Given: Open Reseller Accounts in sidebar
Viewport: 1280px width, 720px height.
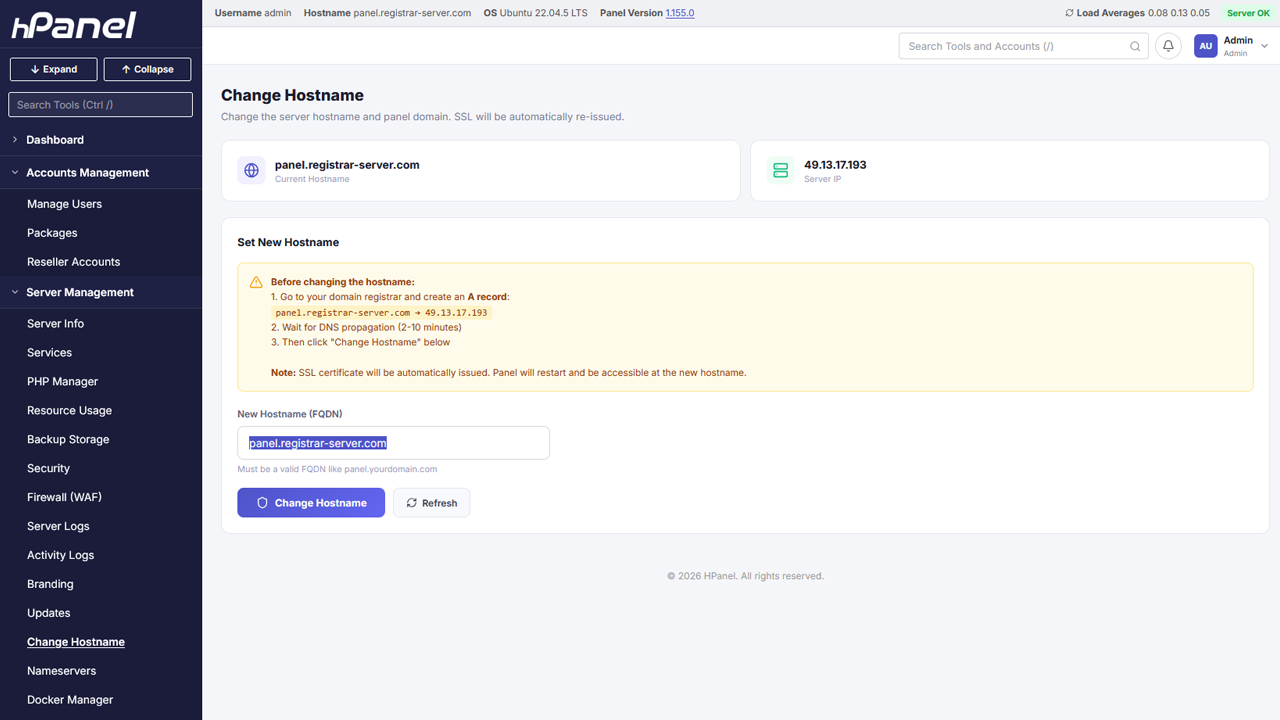Looking at the screenshot, I should pyautogui.click(x=73, y=262).
